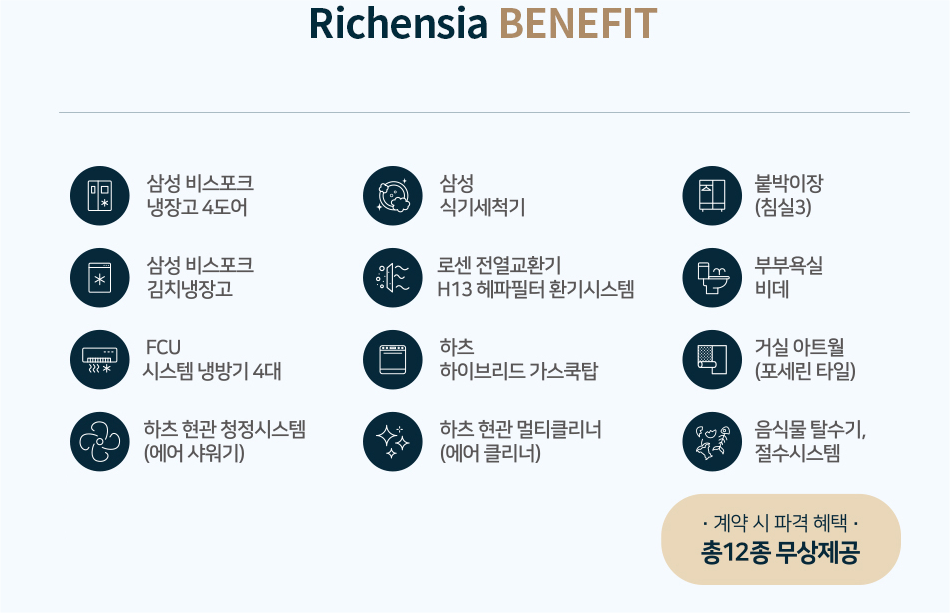Screen dimensions: 950x613
Task: Click the Haatz entrance air shower fan icon
Action: click(100, 442)
